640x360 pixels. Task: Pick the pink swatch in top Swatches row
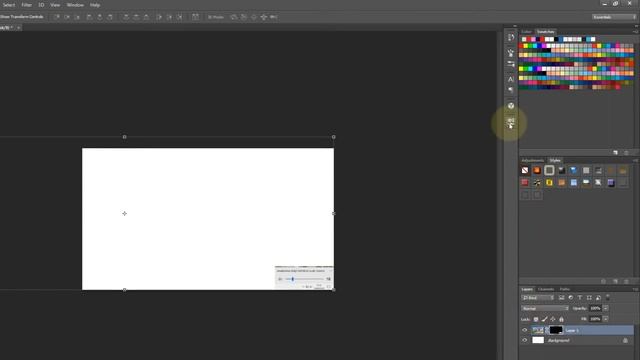click(533, 39)
